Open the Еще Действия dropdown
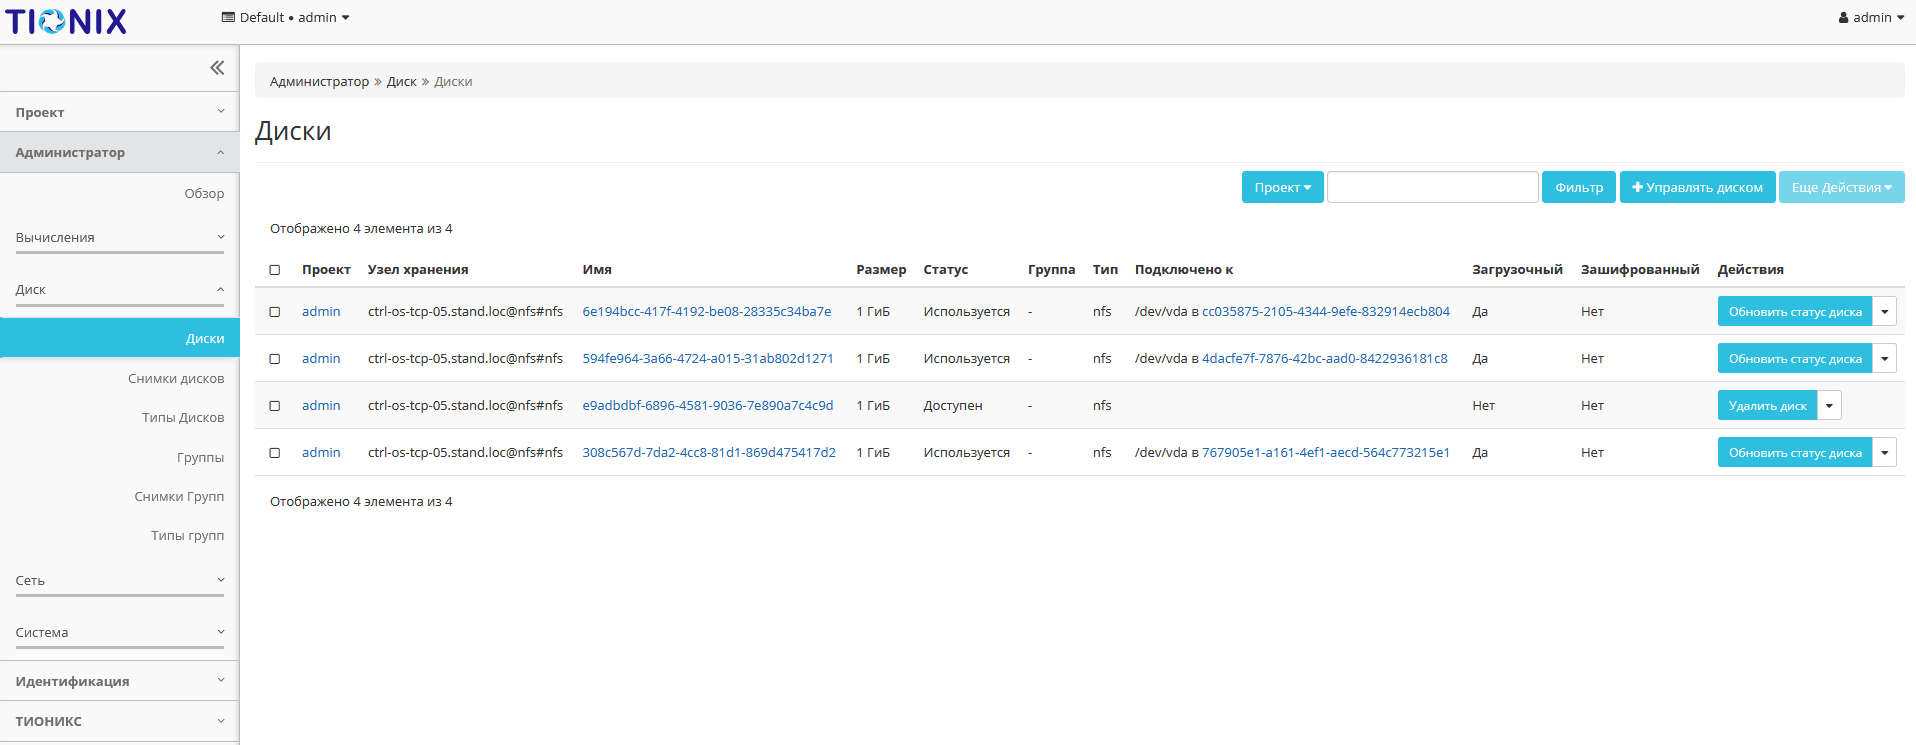Viewport: 1916px width, 745px height. click(x=1841, y=187)
